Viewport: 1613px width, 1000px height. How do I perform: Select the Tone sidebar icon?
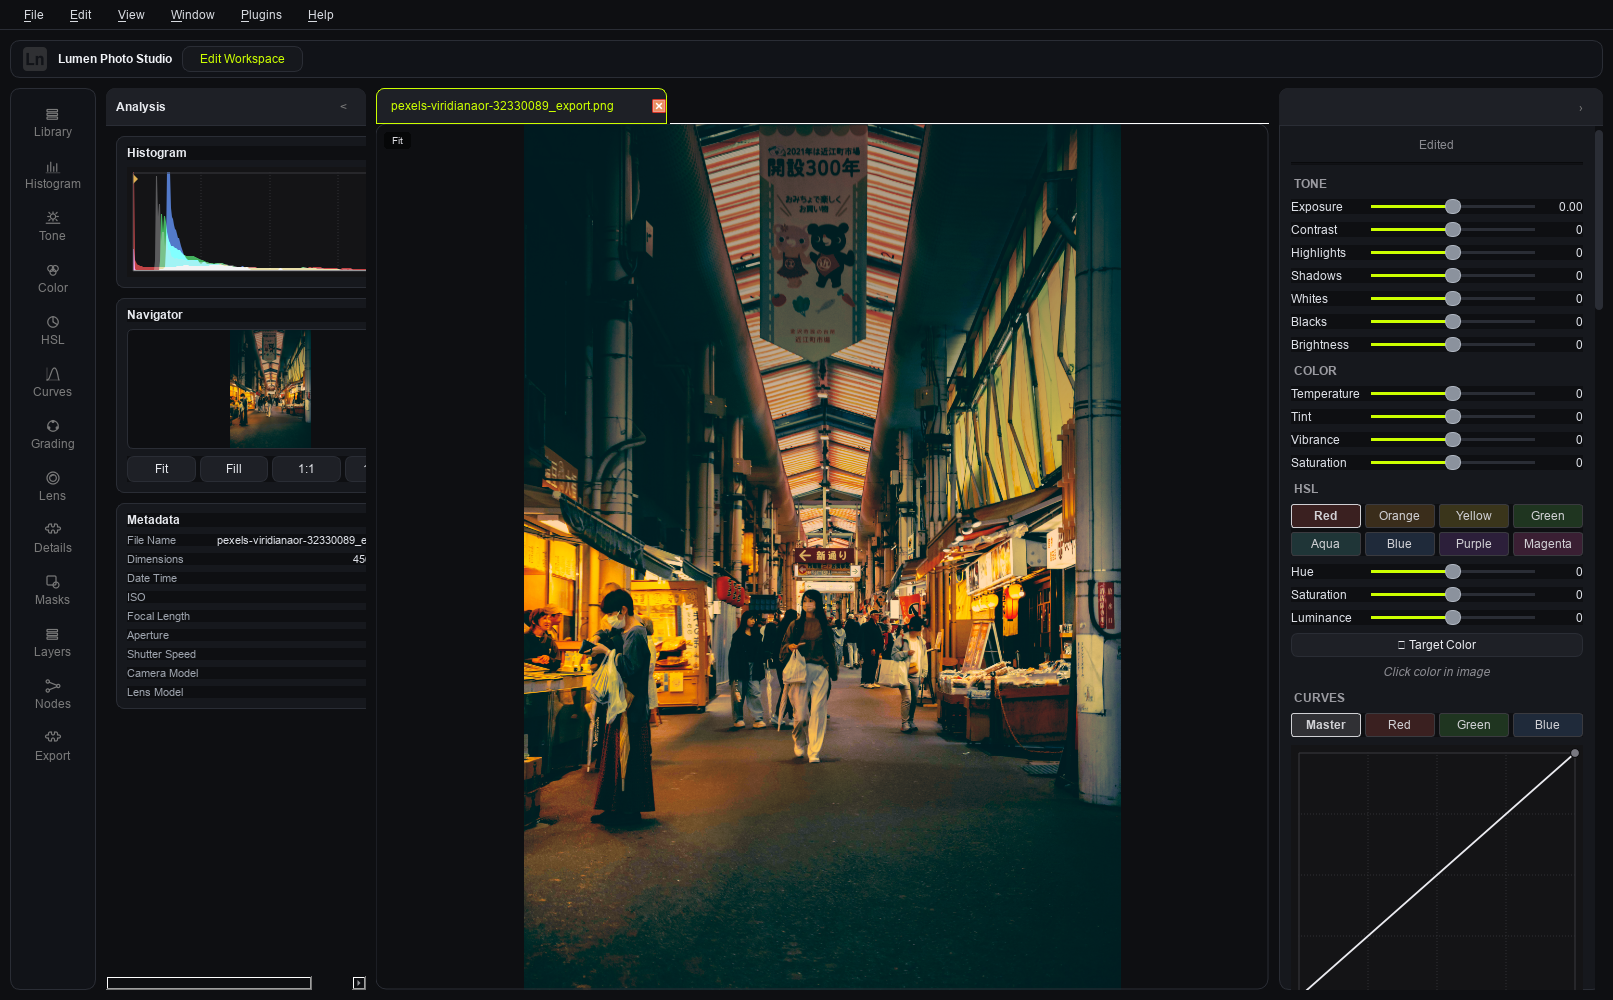click(x=53, y=226)
